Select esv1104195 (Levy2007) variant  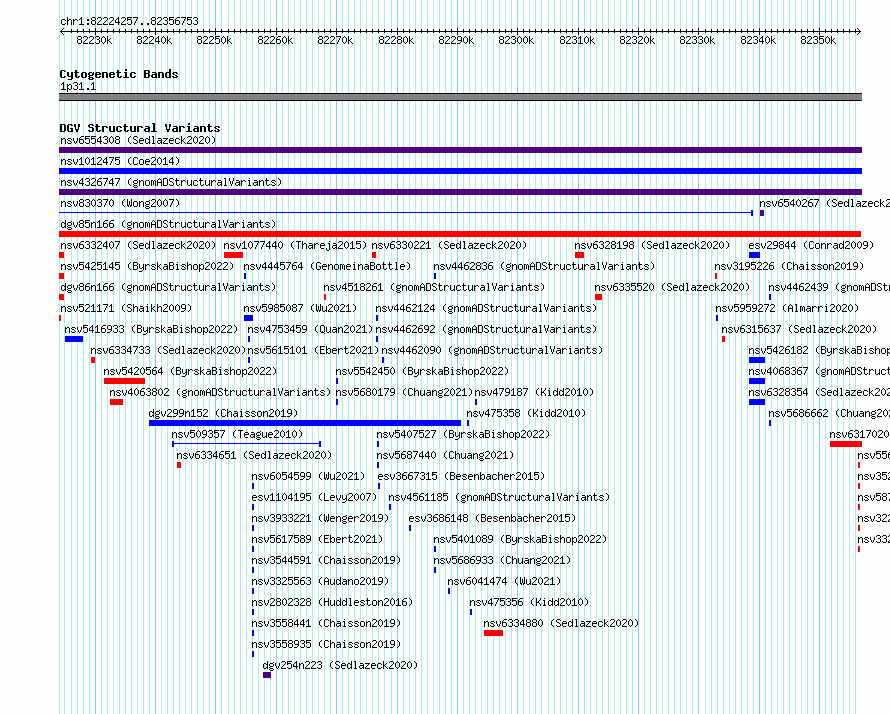314,497
